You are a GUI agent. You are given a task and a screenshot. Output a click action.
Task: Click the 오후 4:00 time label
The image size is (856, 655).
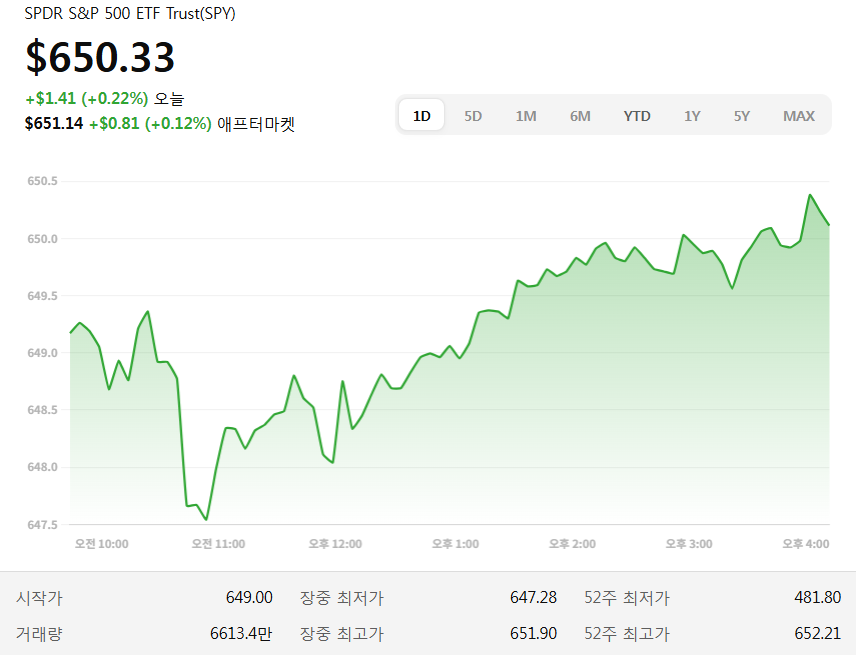tap(806, 544)
